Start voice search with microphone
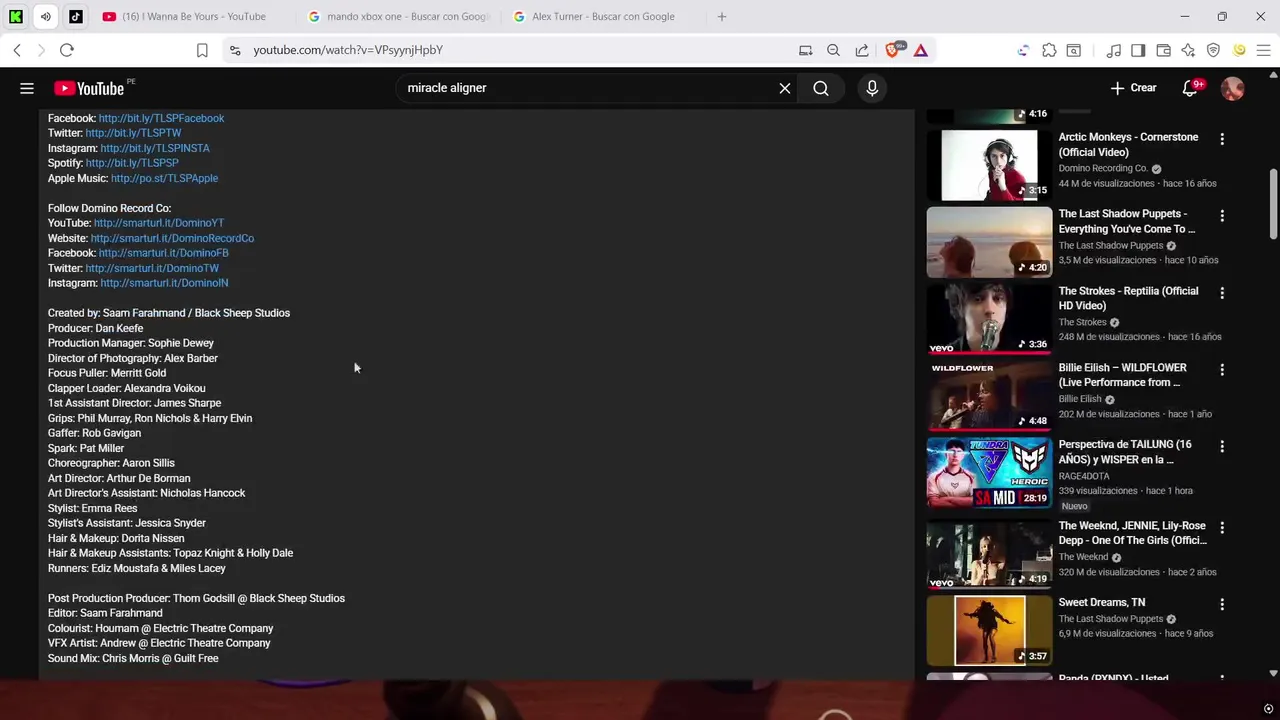1280x720 pixels. (x=872, y=88)
